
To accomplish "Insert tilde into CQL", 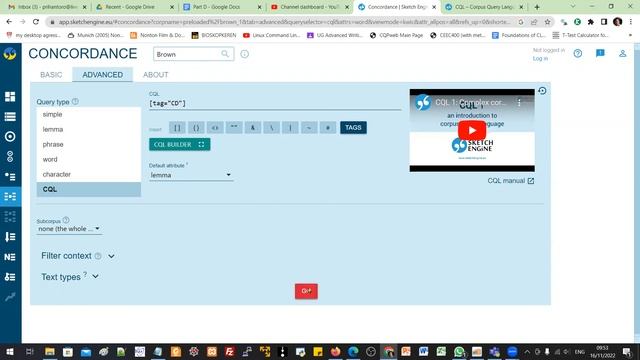I will 309,128.
